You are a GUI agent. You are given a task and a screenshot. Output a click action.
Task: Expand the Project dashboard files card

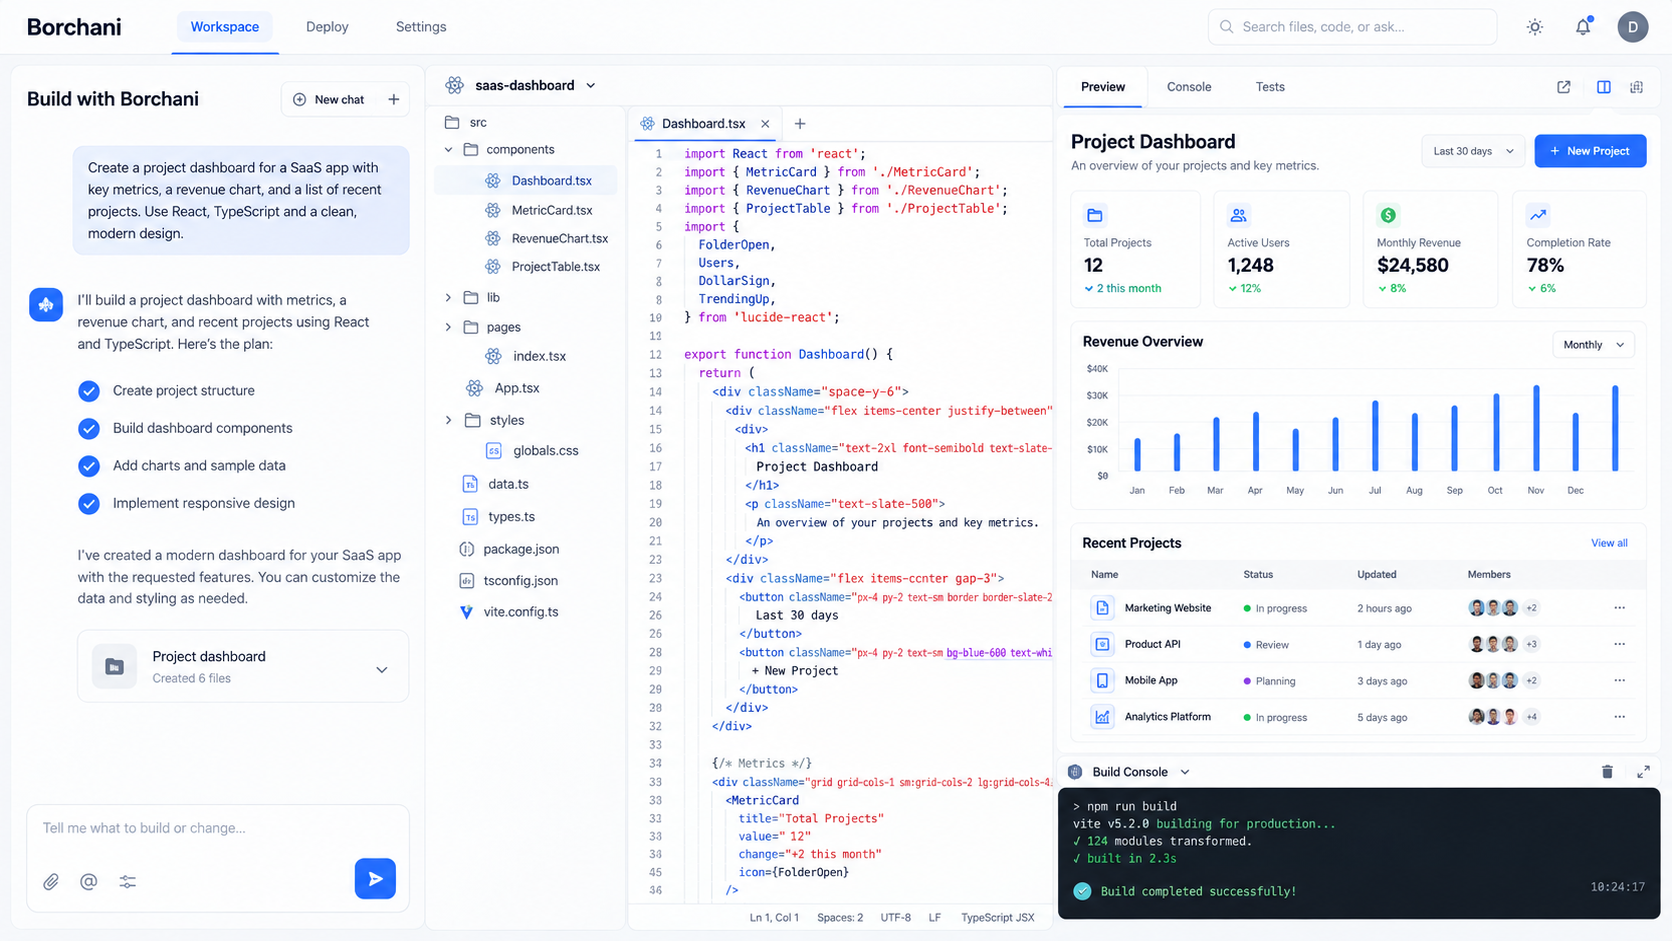(x=382, y=670)
